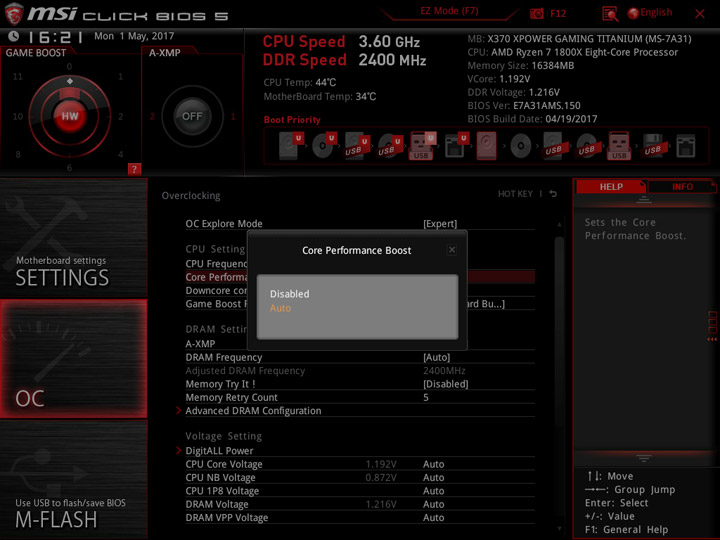
Task: Toggle the A-XMP OFF button
Action: pos(192,116)
